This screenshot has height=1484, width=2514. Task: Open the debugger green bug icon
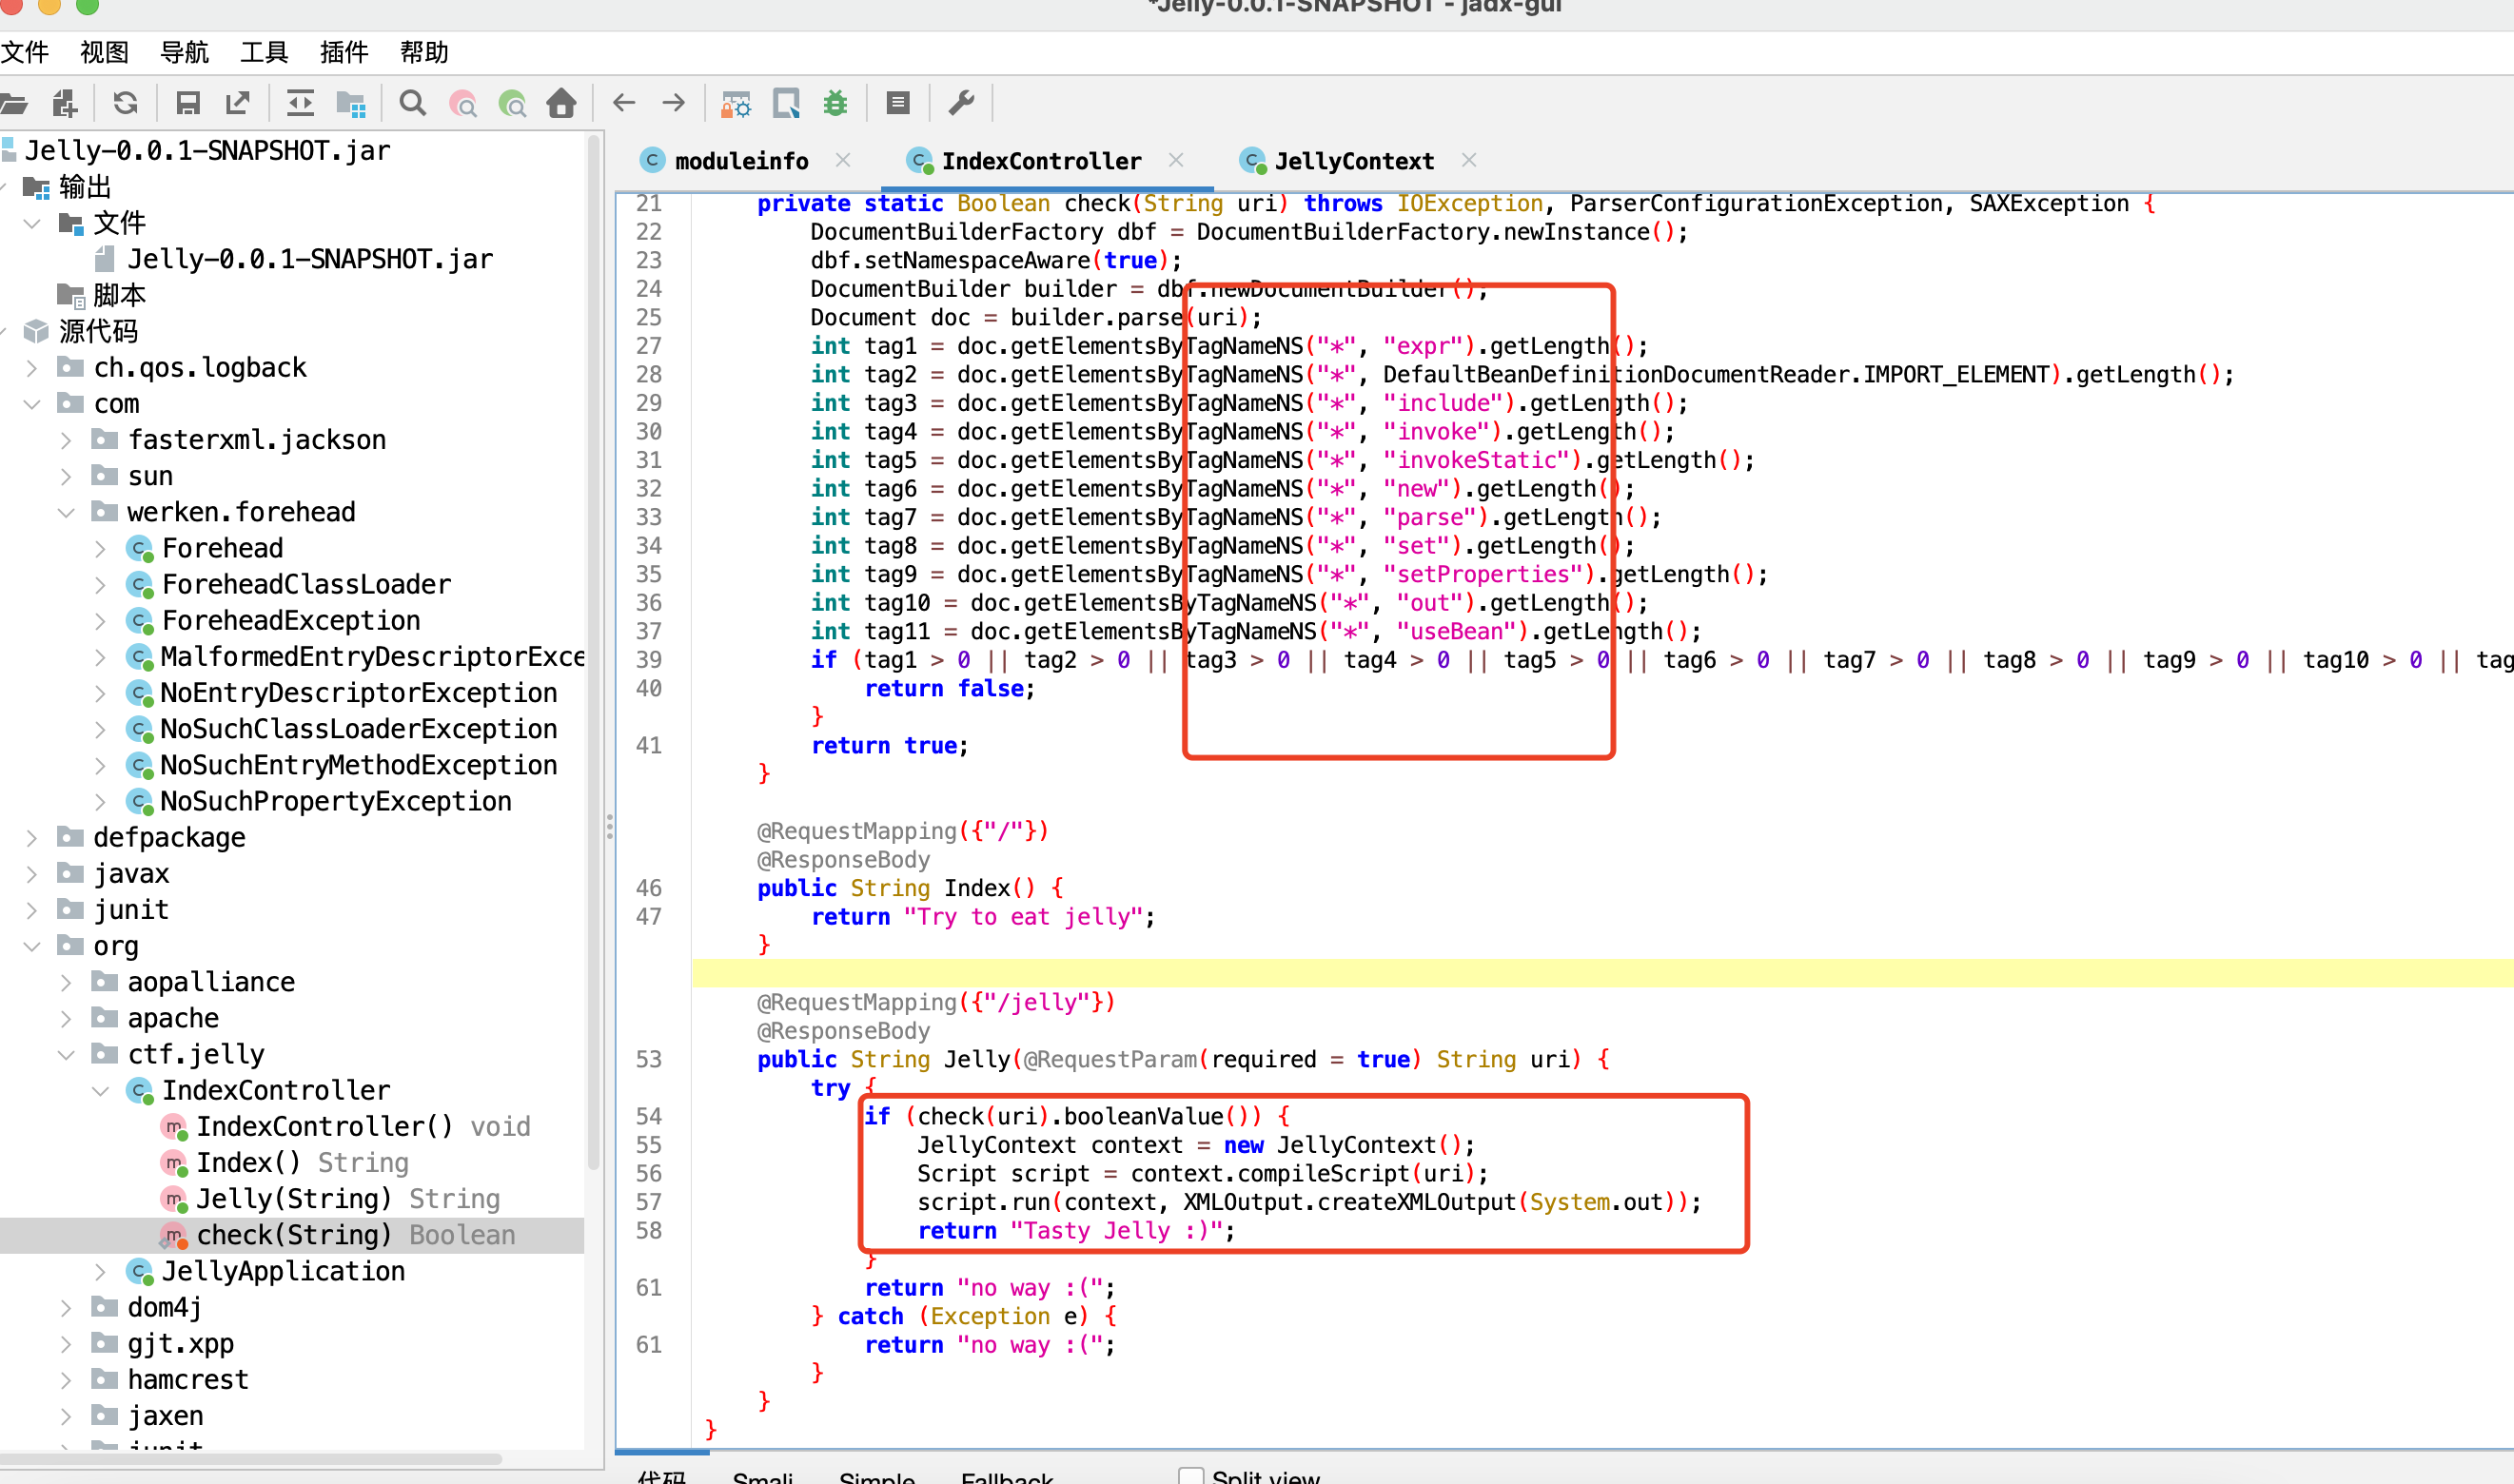835,103
